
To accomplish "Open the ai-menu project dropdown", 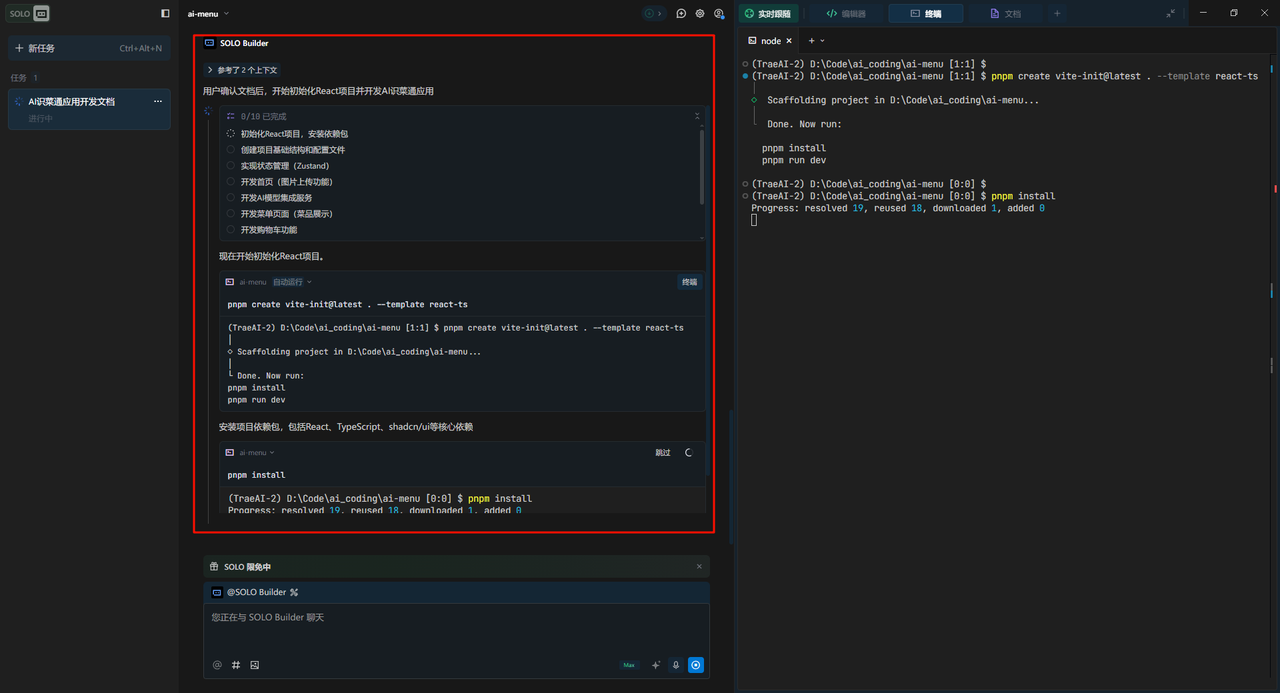I will point(208,14).
